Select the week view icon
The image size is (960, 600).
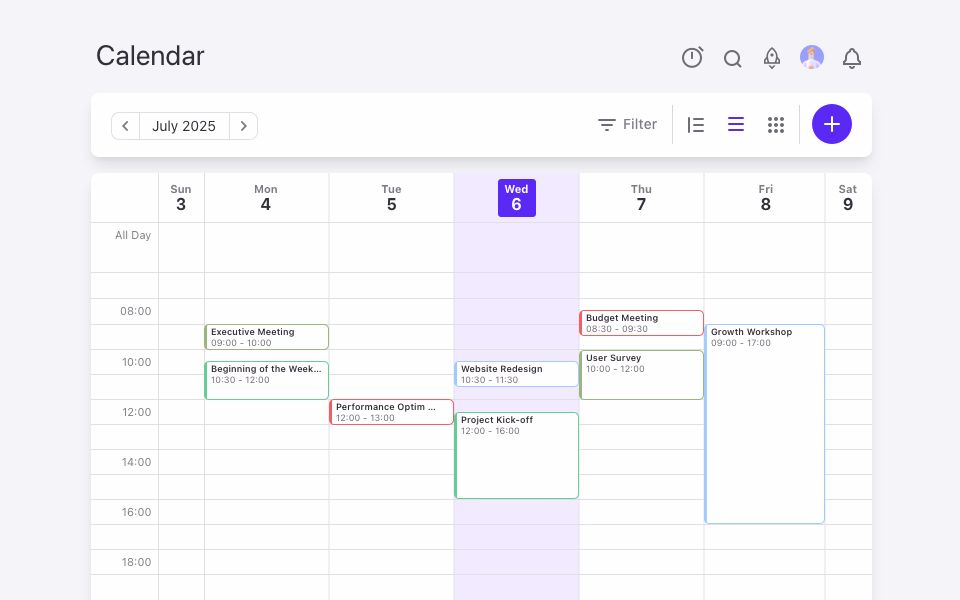(x=736, y=124)
